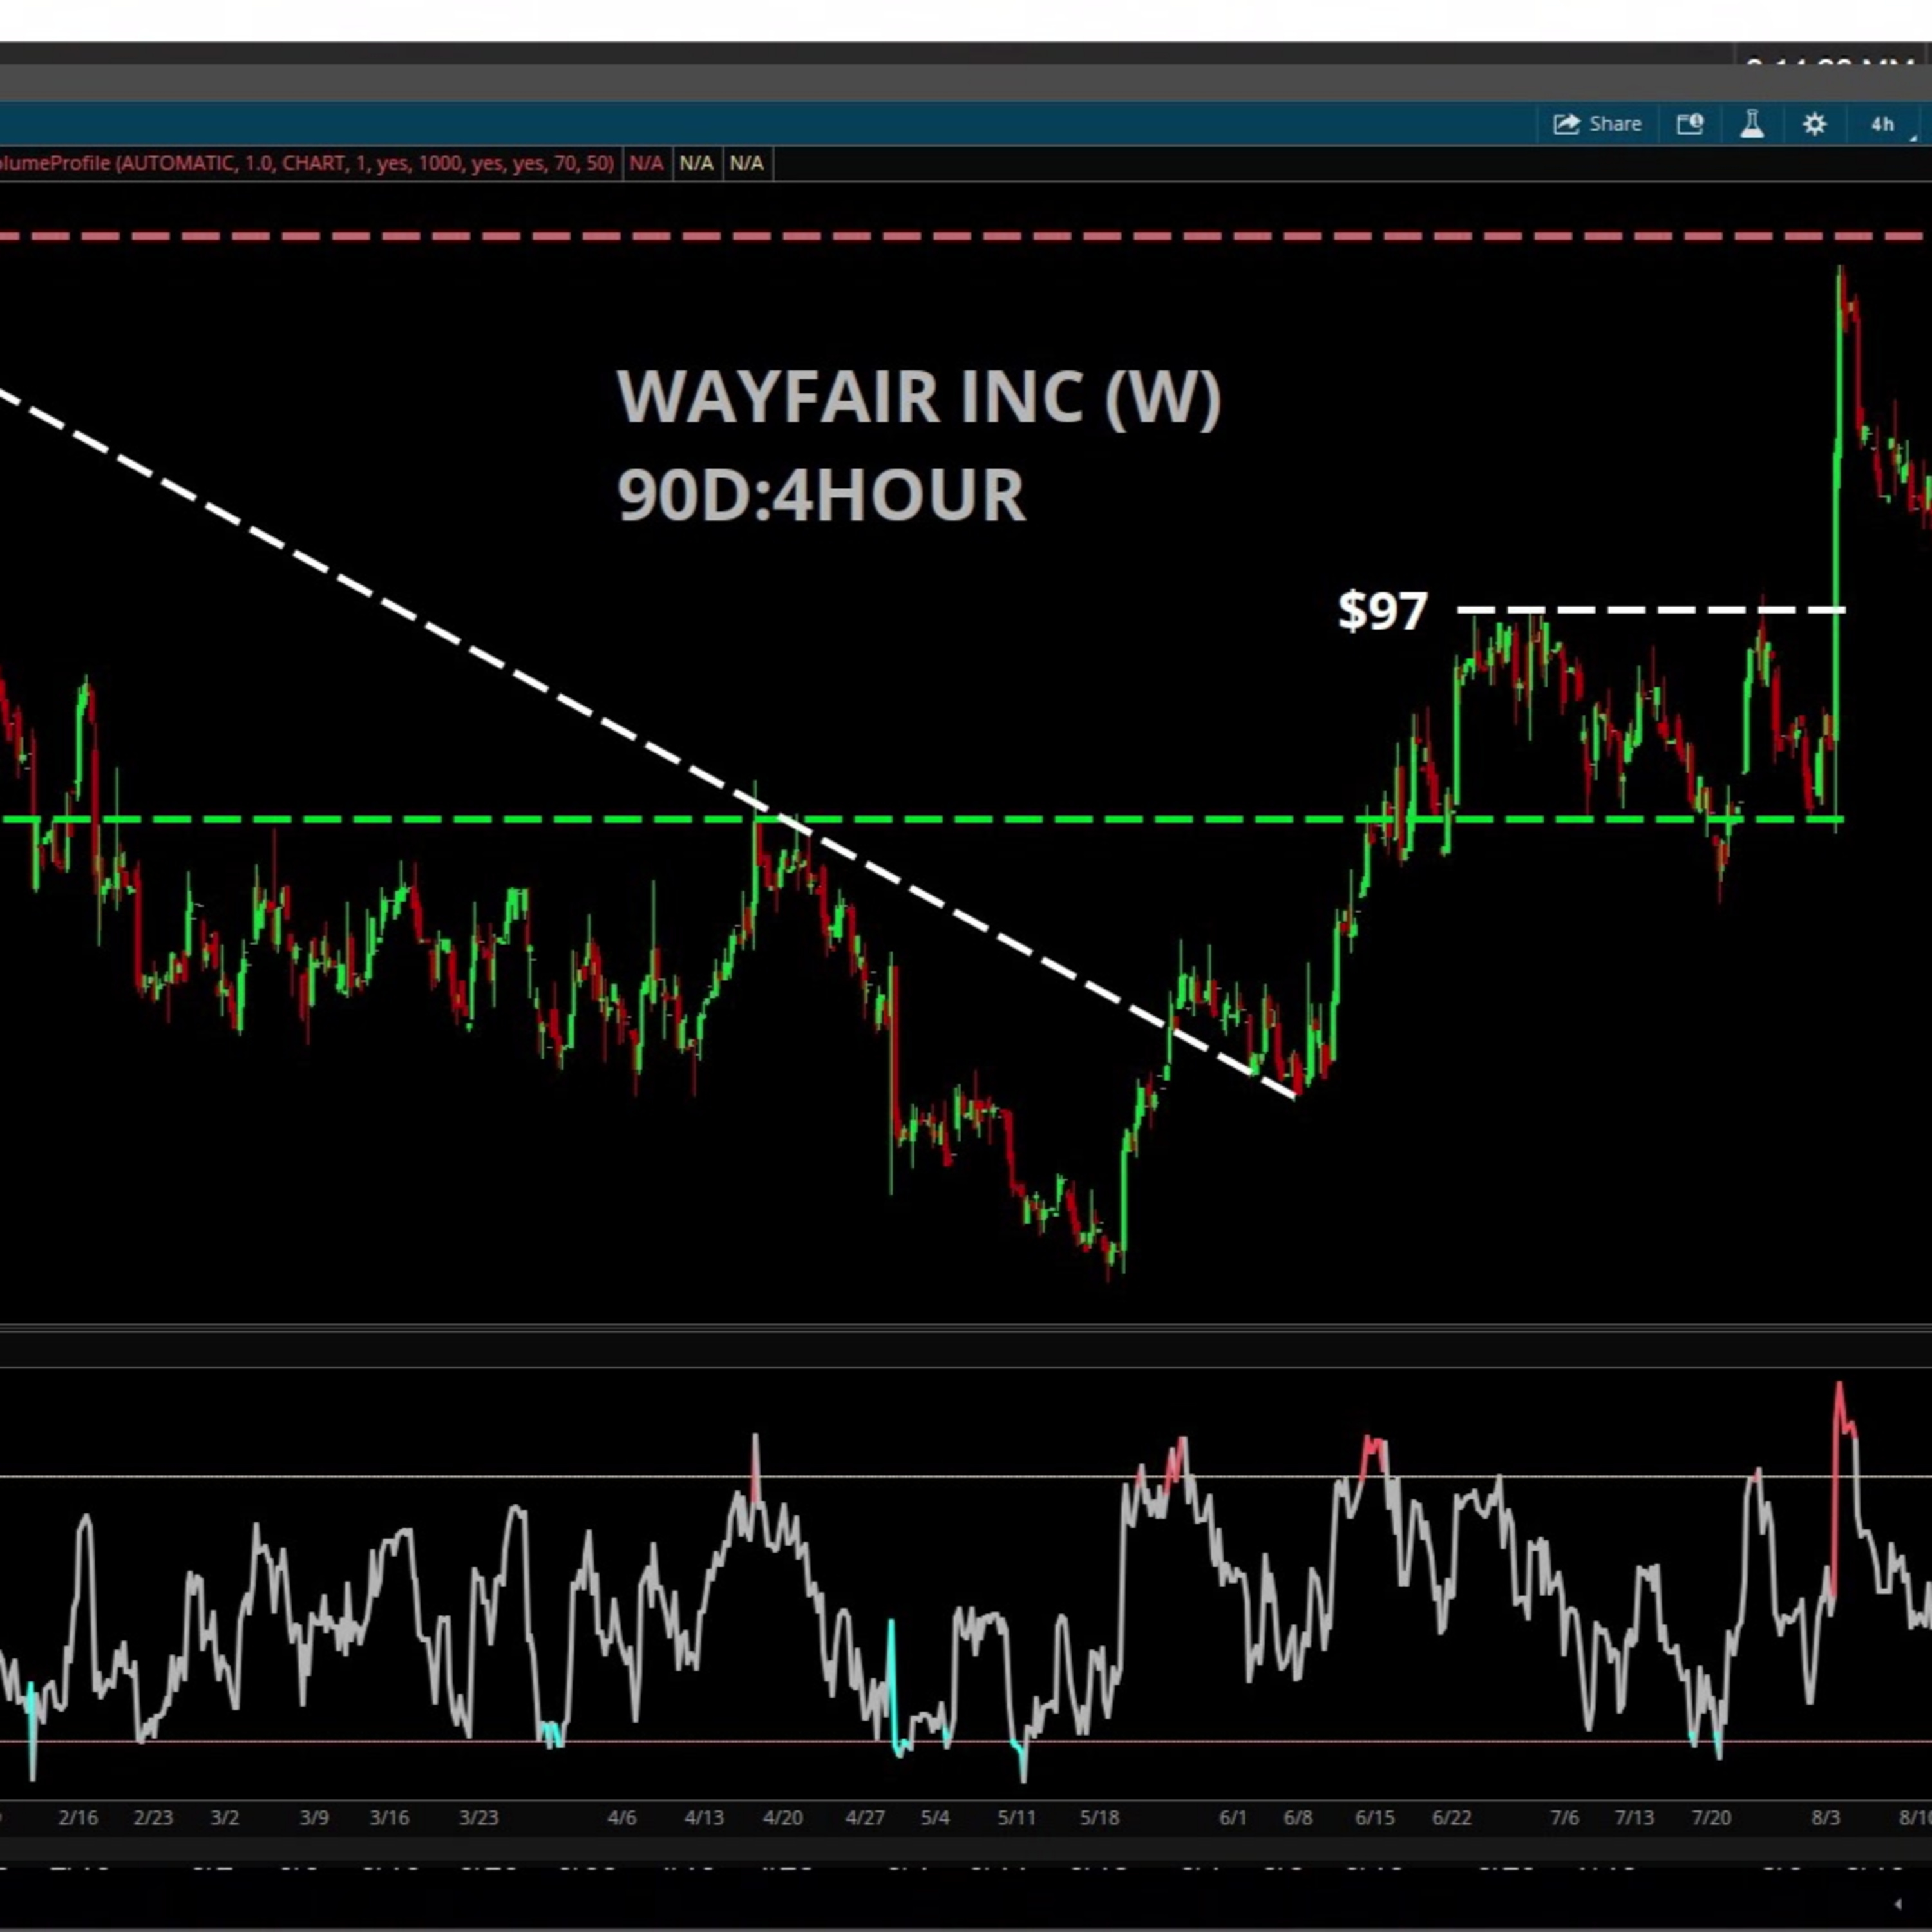This screenshot has height=1932, width=1932.
Task: Select the white dashed $97 resistance line
Action: [1650, 609]
